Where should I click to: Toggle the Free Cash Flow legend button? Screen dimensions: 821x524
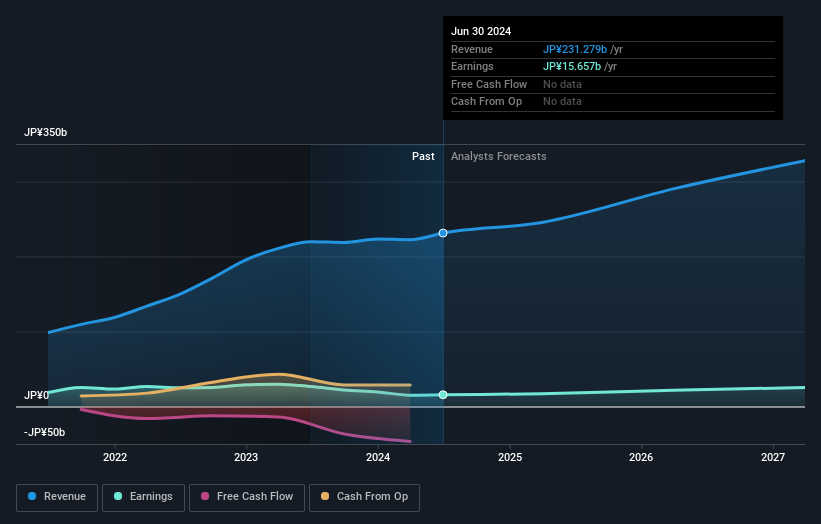247,497
